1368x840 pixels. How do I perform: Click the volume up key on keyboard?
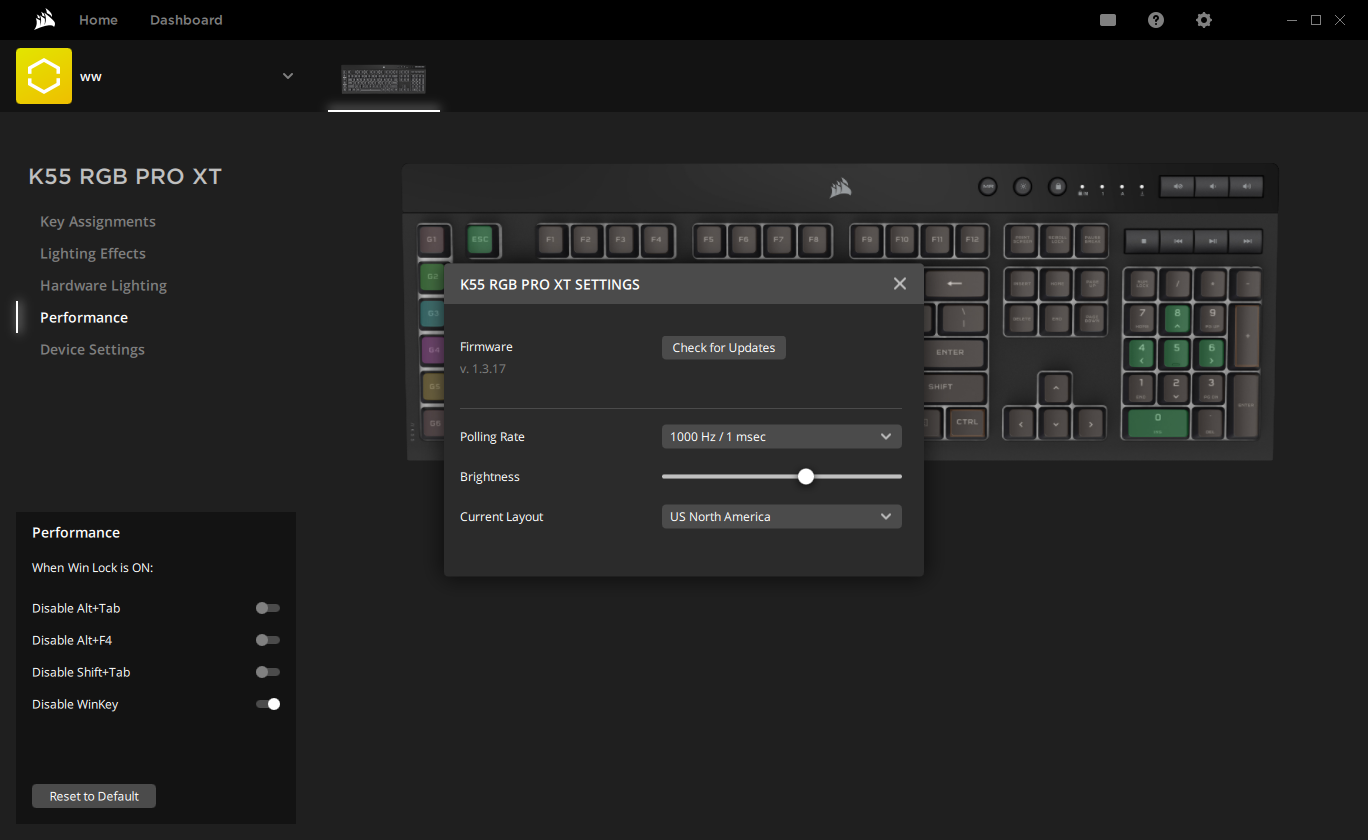1246,186
